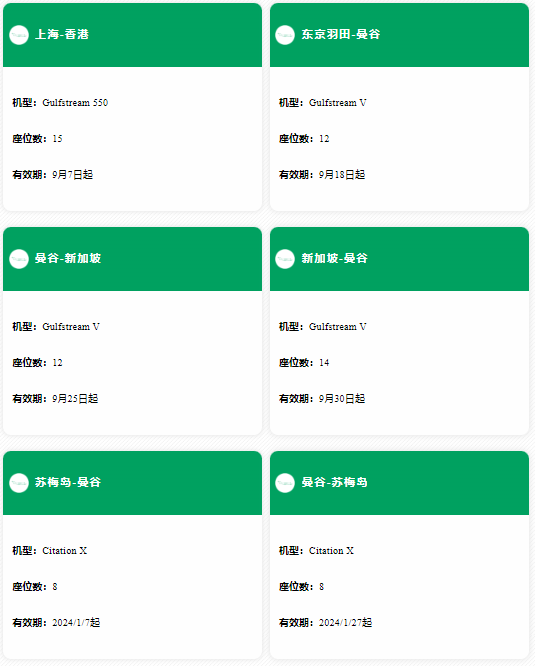Screen dimensions: 535x666
Task: Select the round logo beside 曼谷-苏梅岛
Action: 285,483
